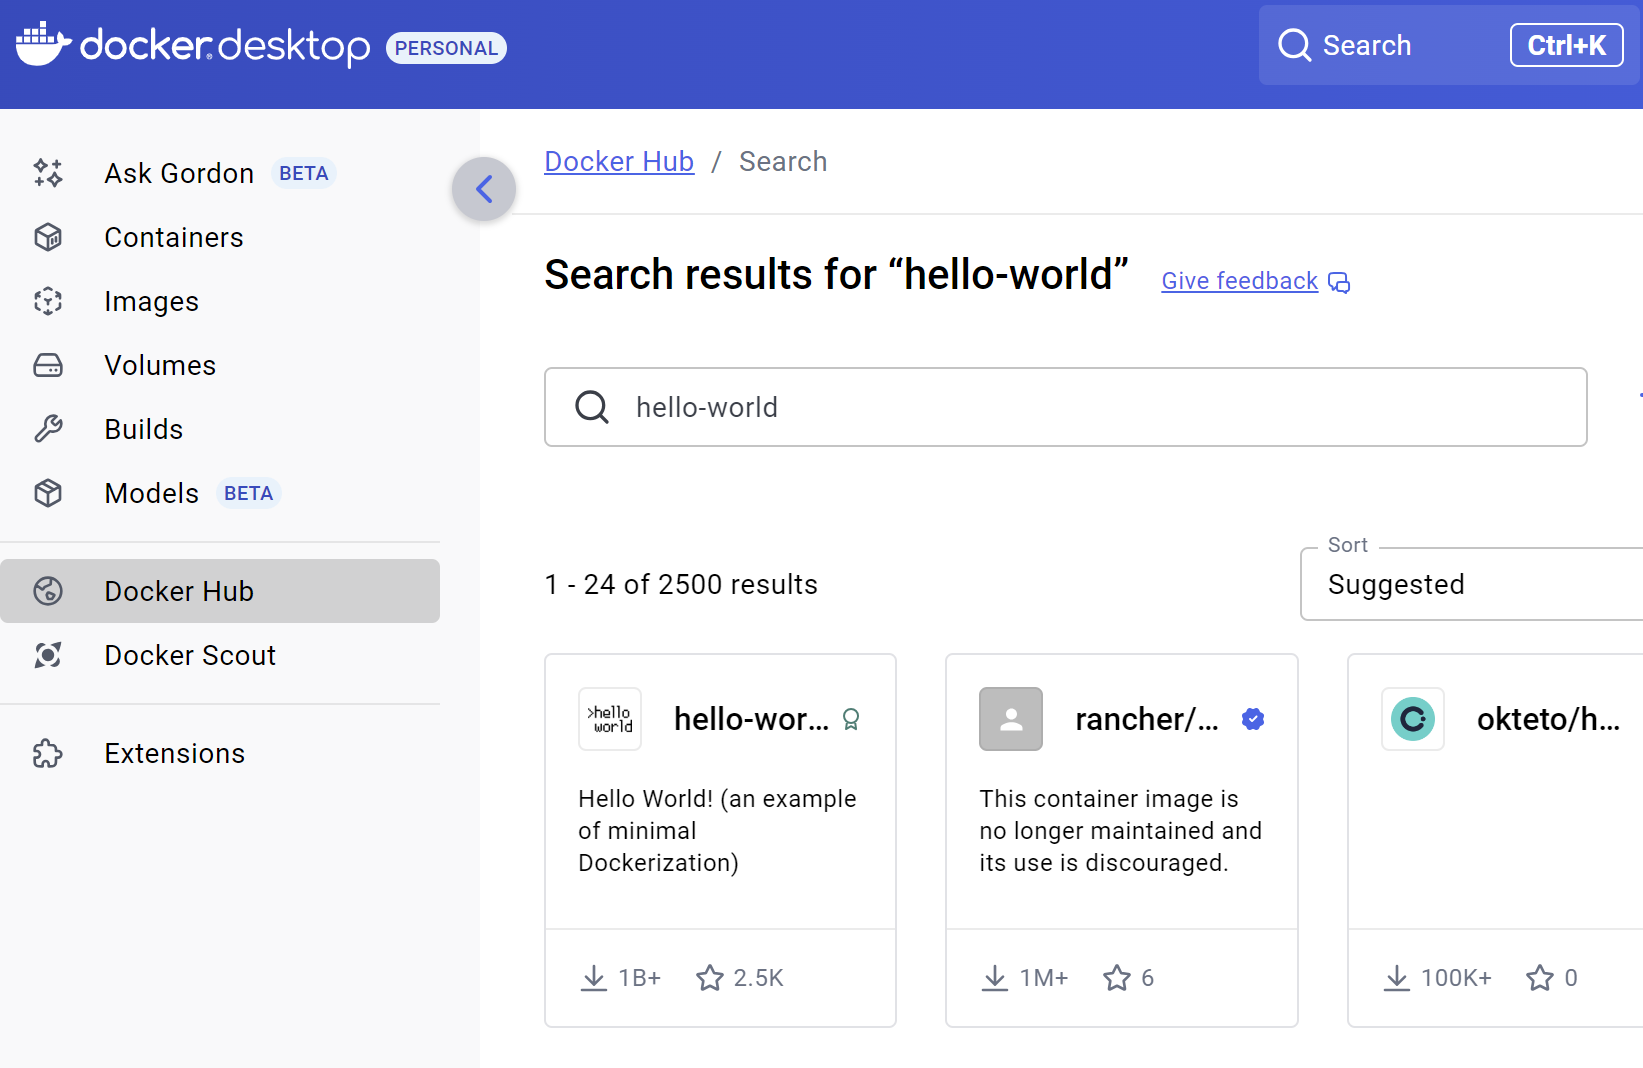Screen dimensions: 1643x1068
Task: Click the Docker whale logo
Action: coord(43,44)
